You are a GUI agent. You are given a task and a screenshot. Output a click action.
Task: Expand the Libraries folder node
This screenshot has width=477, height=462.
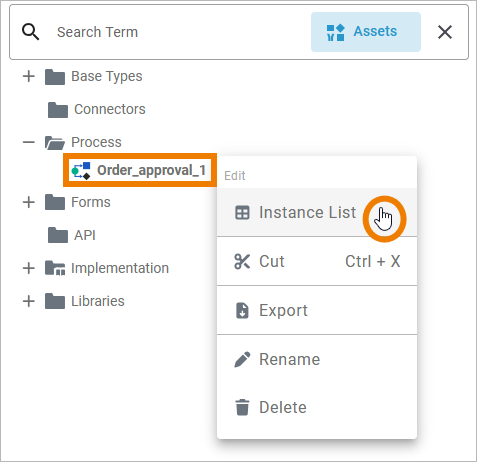(x=29, y=301)
